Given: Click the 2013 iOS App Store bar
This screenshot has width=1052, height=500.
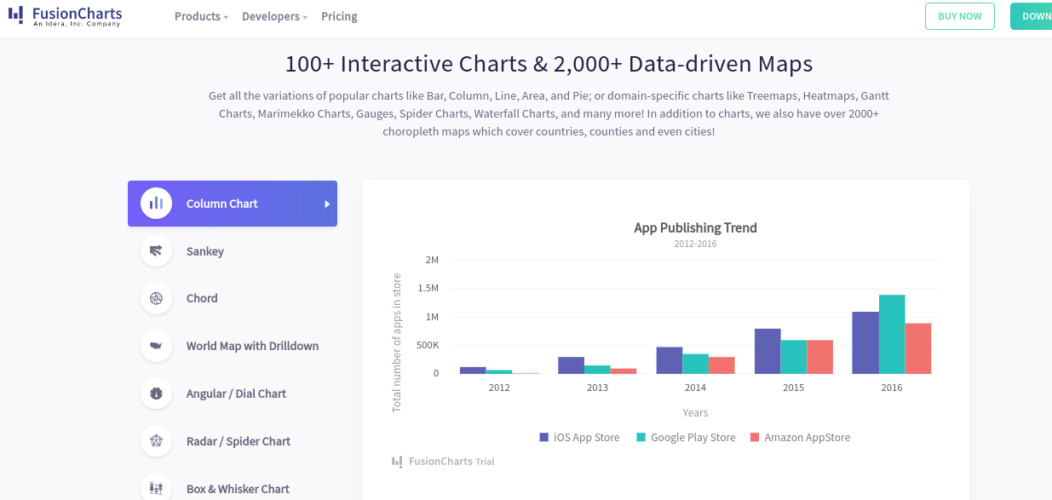Looking at the screenshot, I should pyautogui.click(x=571, y=365).
